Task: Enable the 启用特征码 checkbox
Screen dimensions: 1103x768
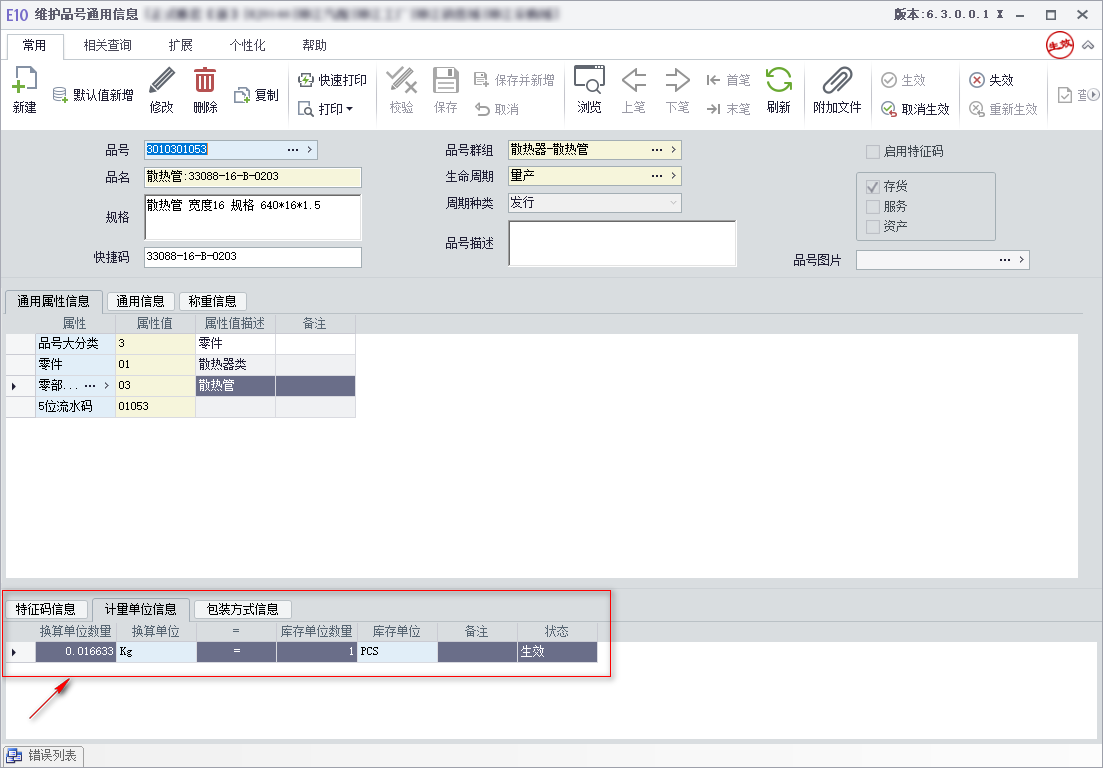Action: pos(872,151)
